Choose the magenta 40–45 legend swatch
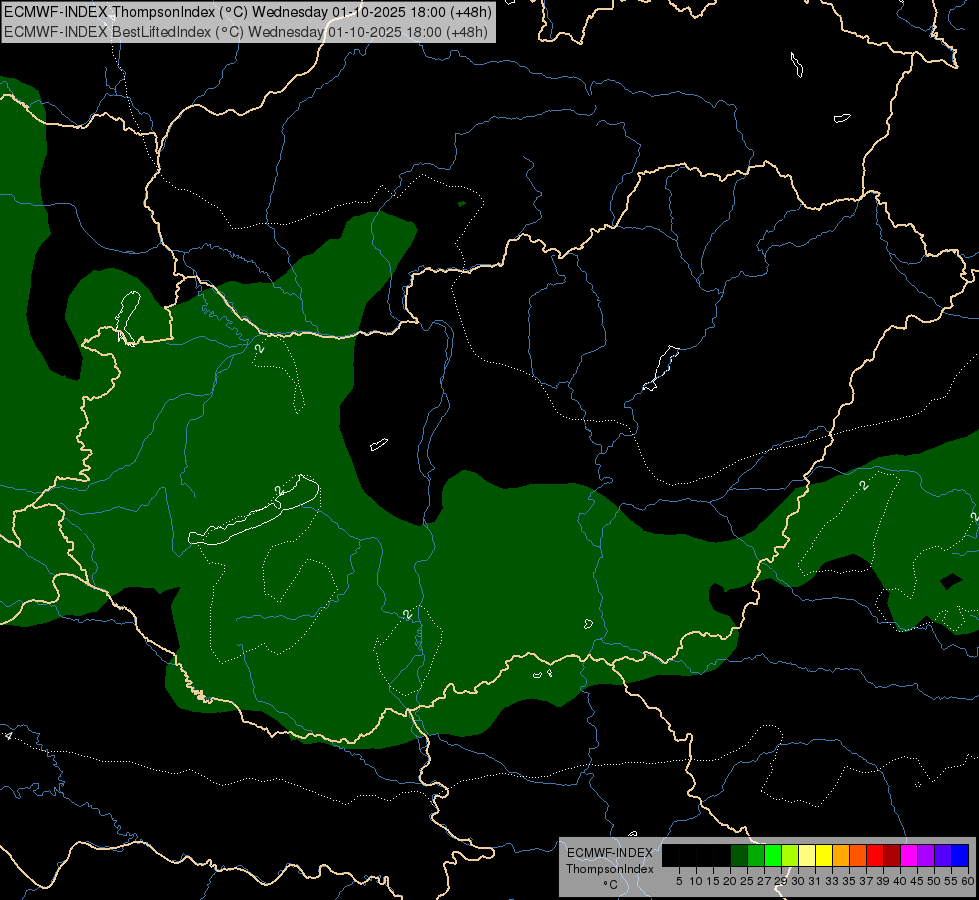 (909, 855)
